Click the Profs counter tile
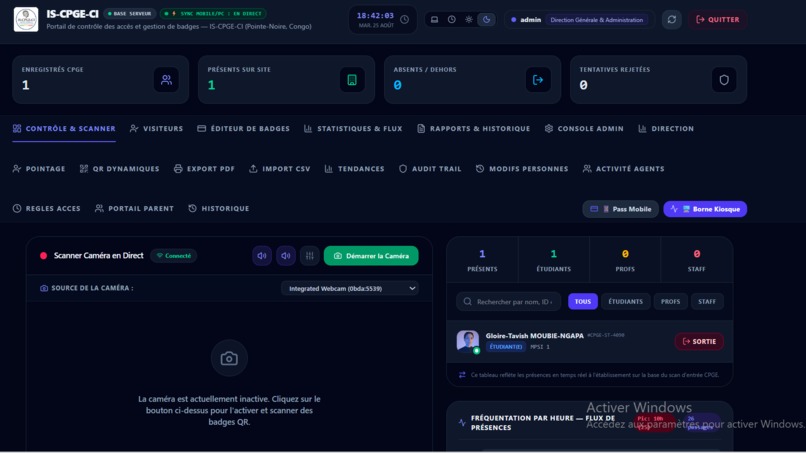806x453 pixels. point(625,260)
